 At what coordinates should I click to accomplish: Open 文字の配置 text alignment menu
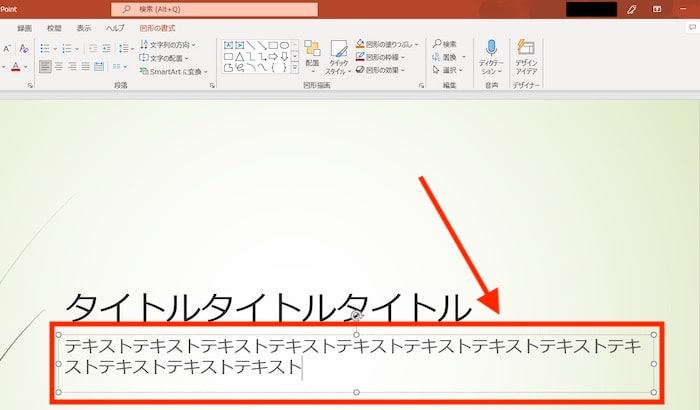click(164, 58)
